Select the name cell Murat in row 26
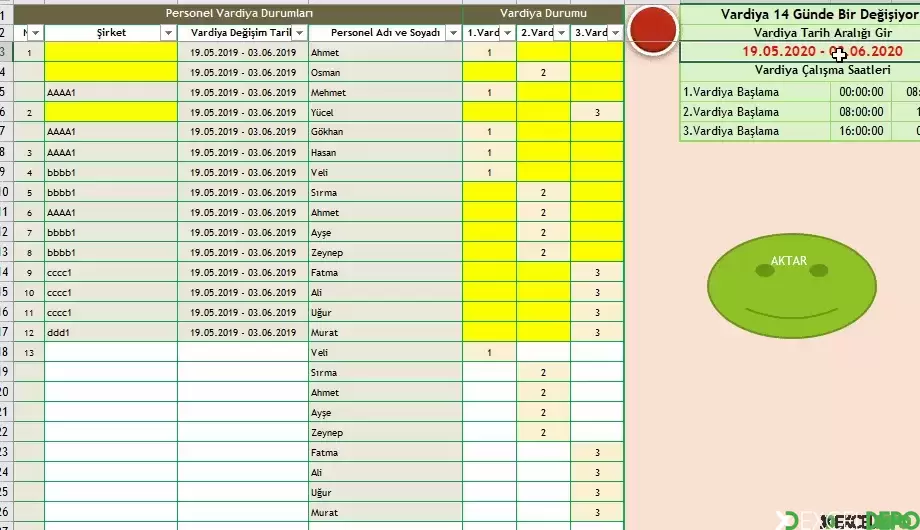The height and width of the screenshot is (530, 920). [385, 512]
